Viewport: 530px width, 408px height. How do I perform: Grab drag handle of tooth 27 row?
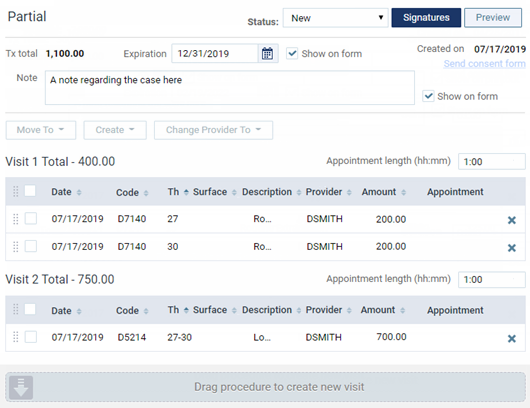pyautogui.click(x=16, y=219)
